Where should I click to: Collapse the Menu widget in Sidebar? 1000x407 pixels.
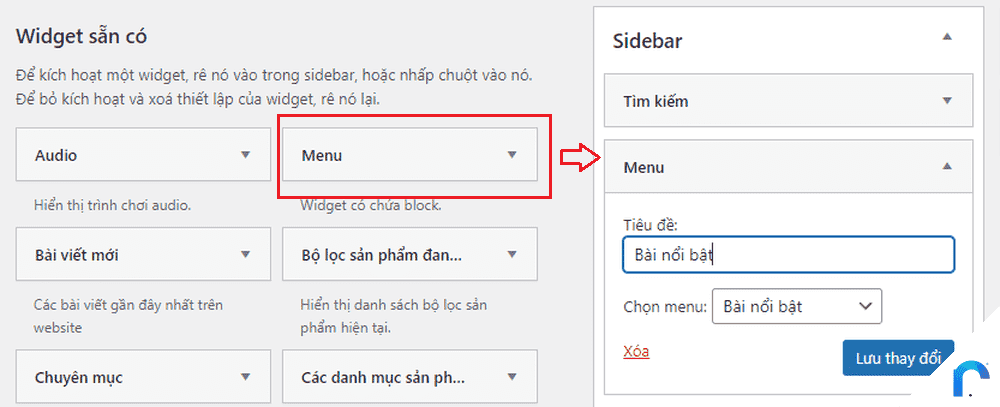coord(947,166)
